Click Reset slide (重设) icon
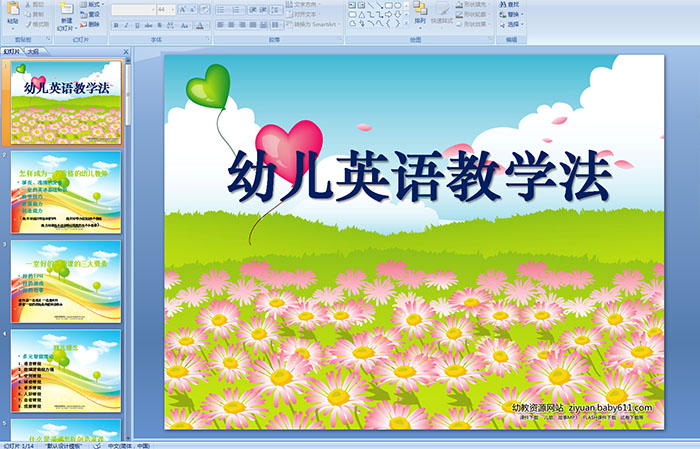This screenshot has height=449, width=700. pos(83,15)
